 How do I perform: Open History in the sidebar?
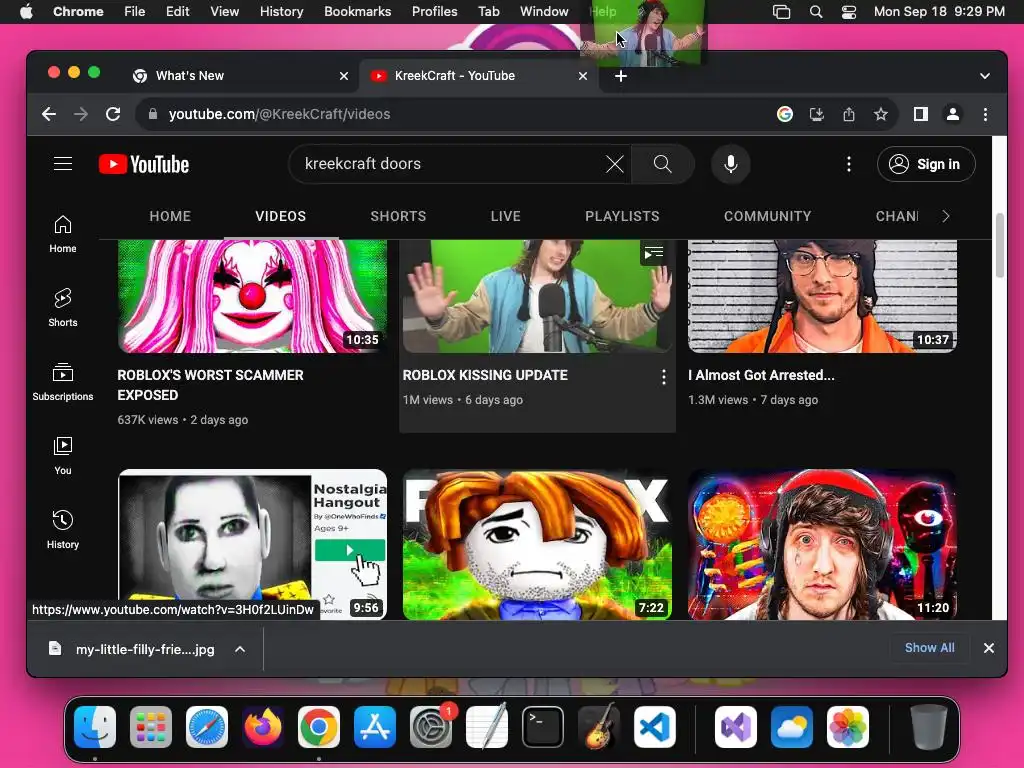63,530
